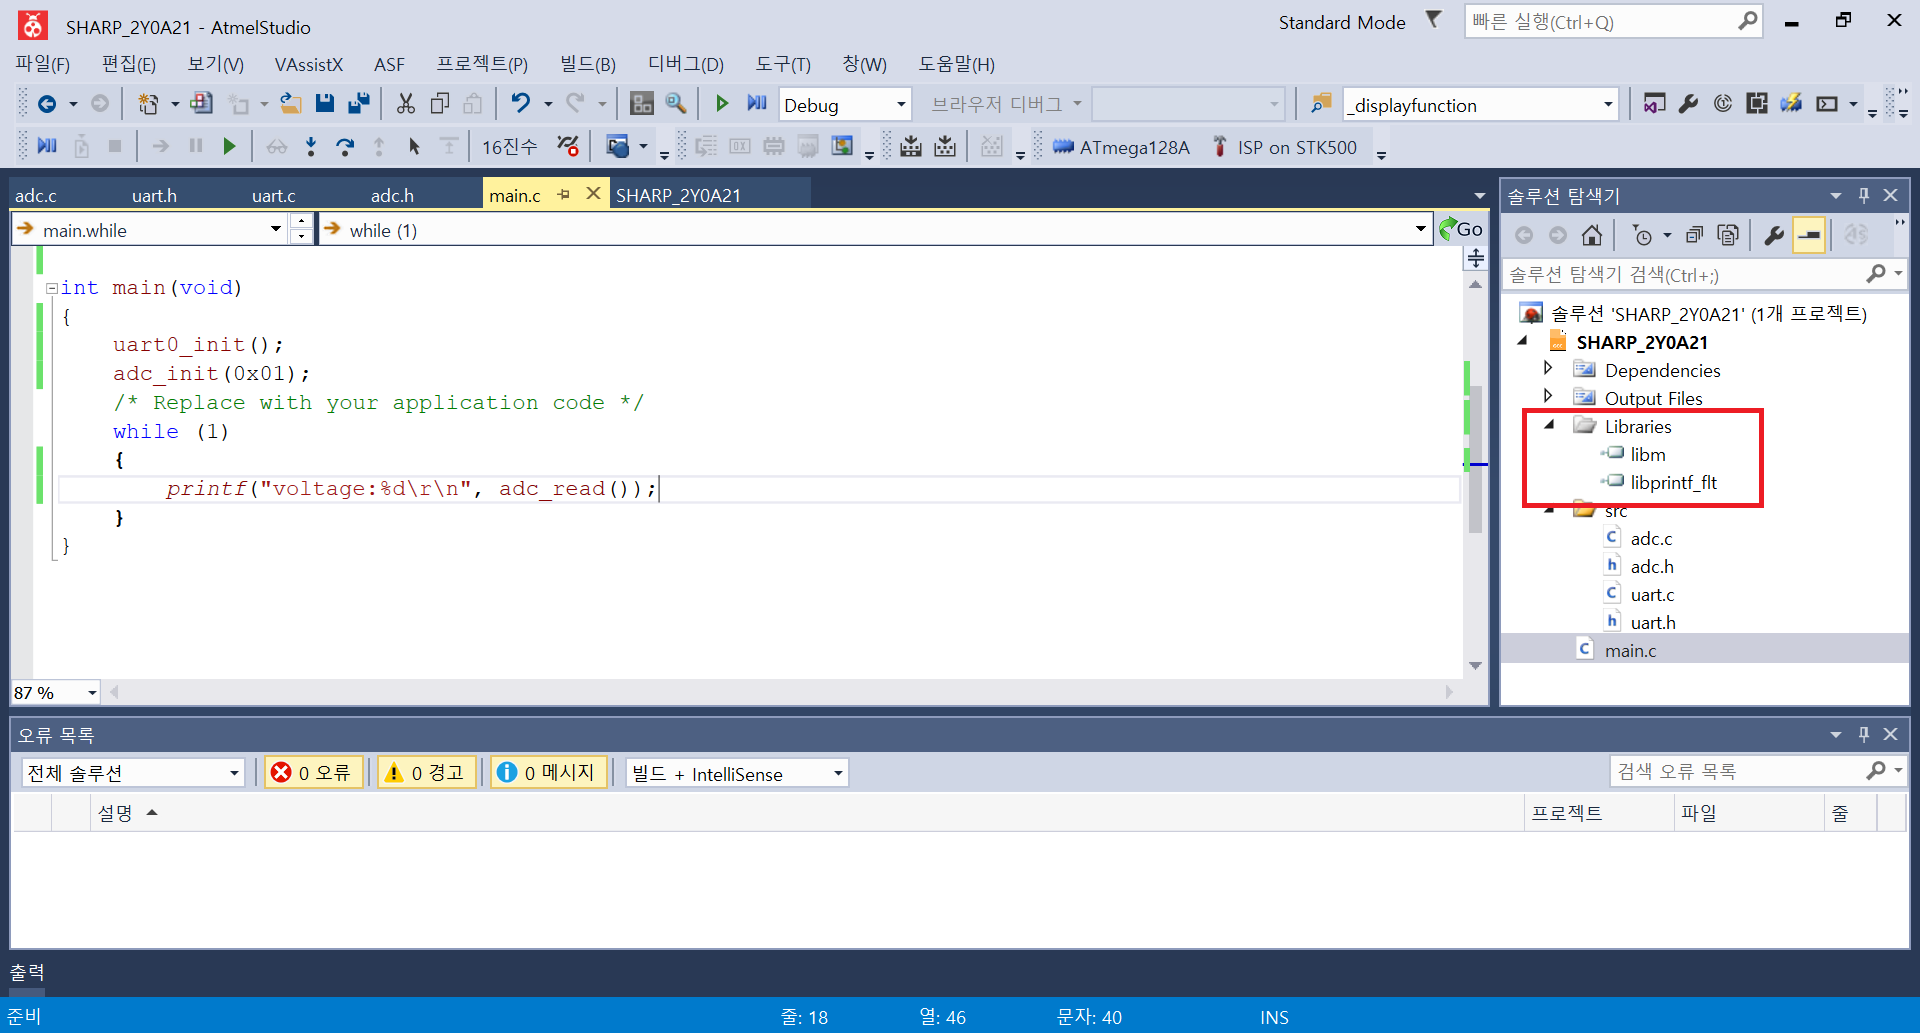The height and width of the screenshot is (1033, 1920).
Task: Toggle the 0 메시지 messages filter
Action: point(548,772)
